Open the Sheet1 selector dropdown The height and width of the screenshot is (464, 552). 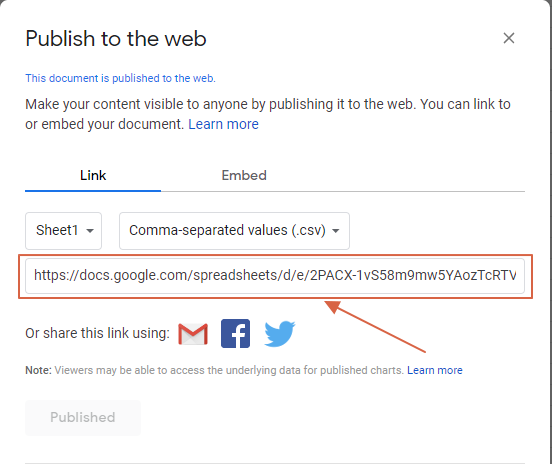[63, 231]
